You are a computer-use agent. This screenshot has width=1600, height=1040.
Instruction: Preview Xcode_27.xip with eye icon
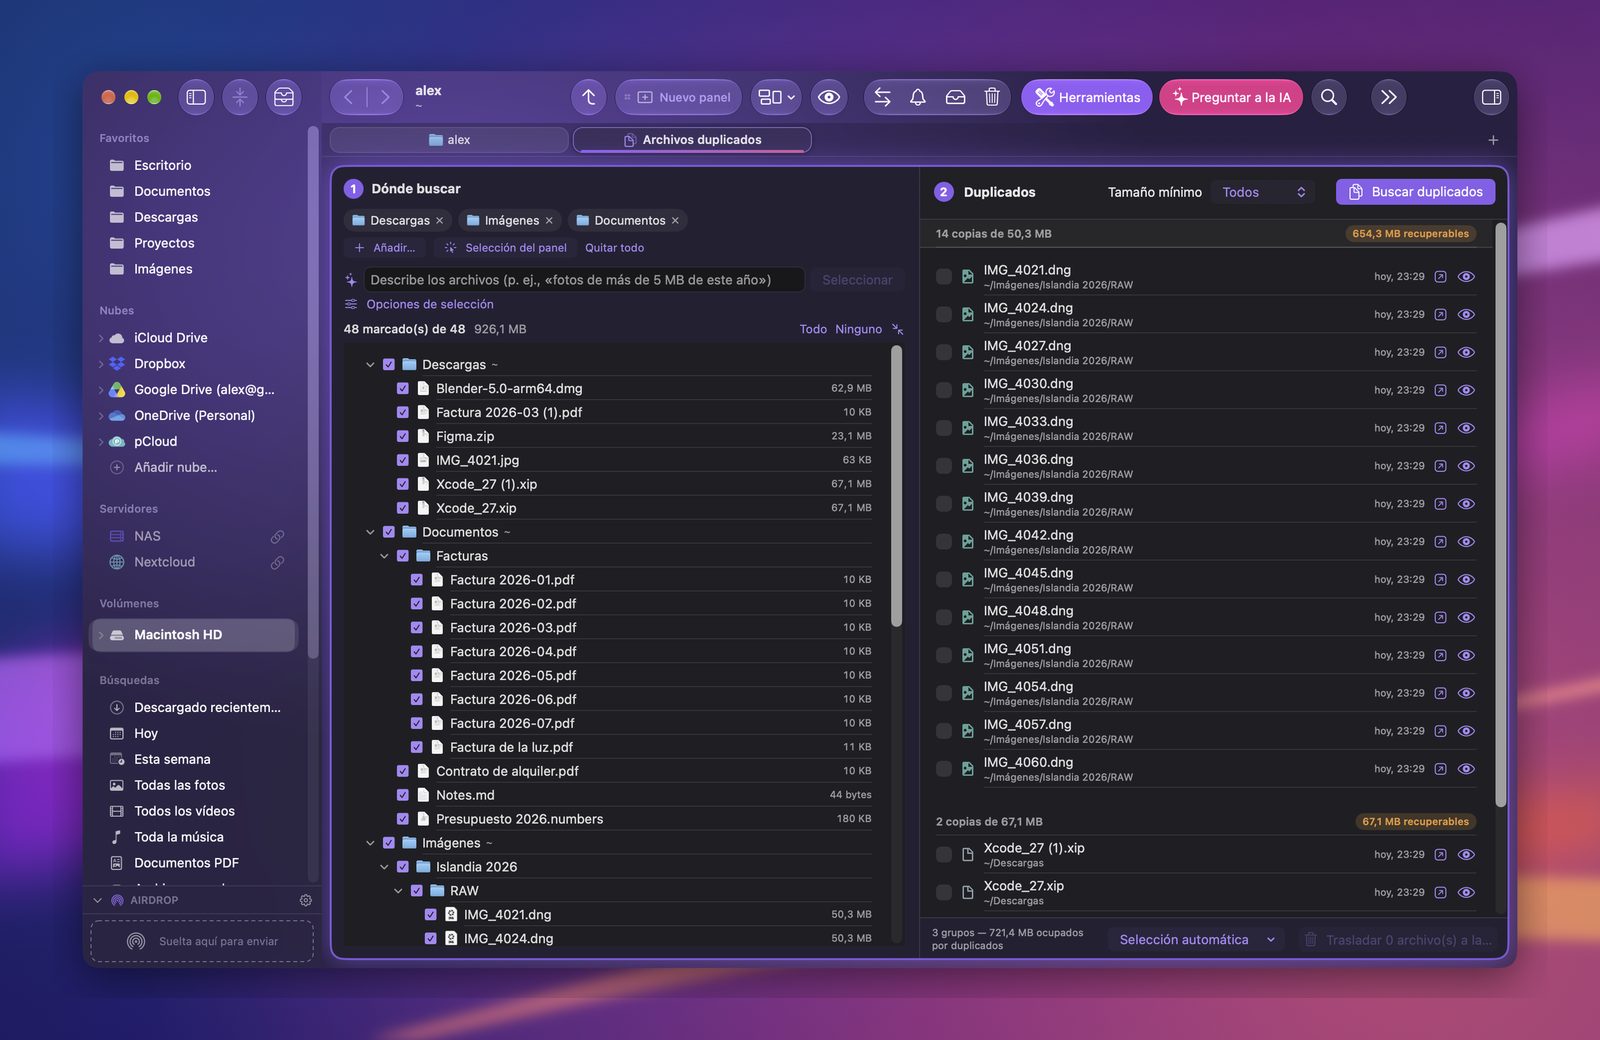coord(1466,893)
